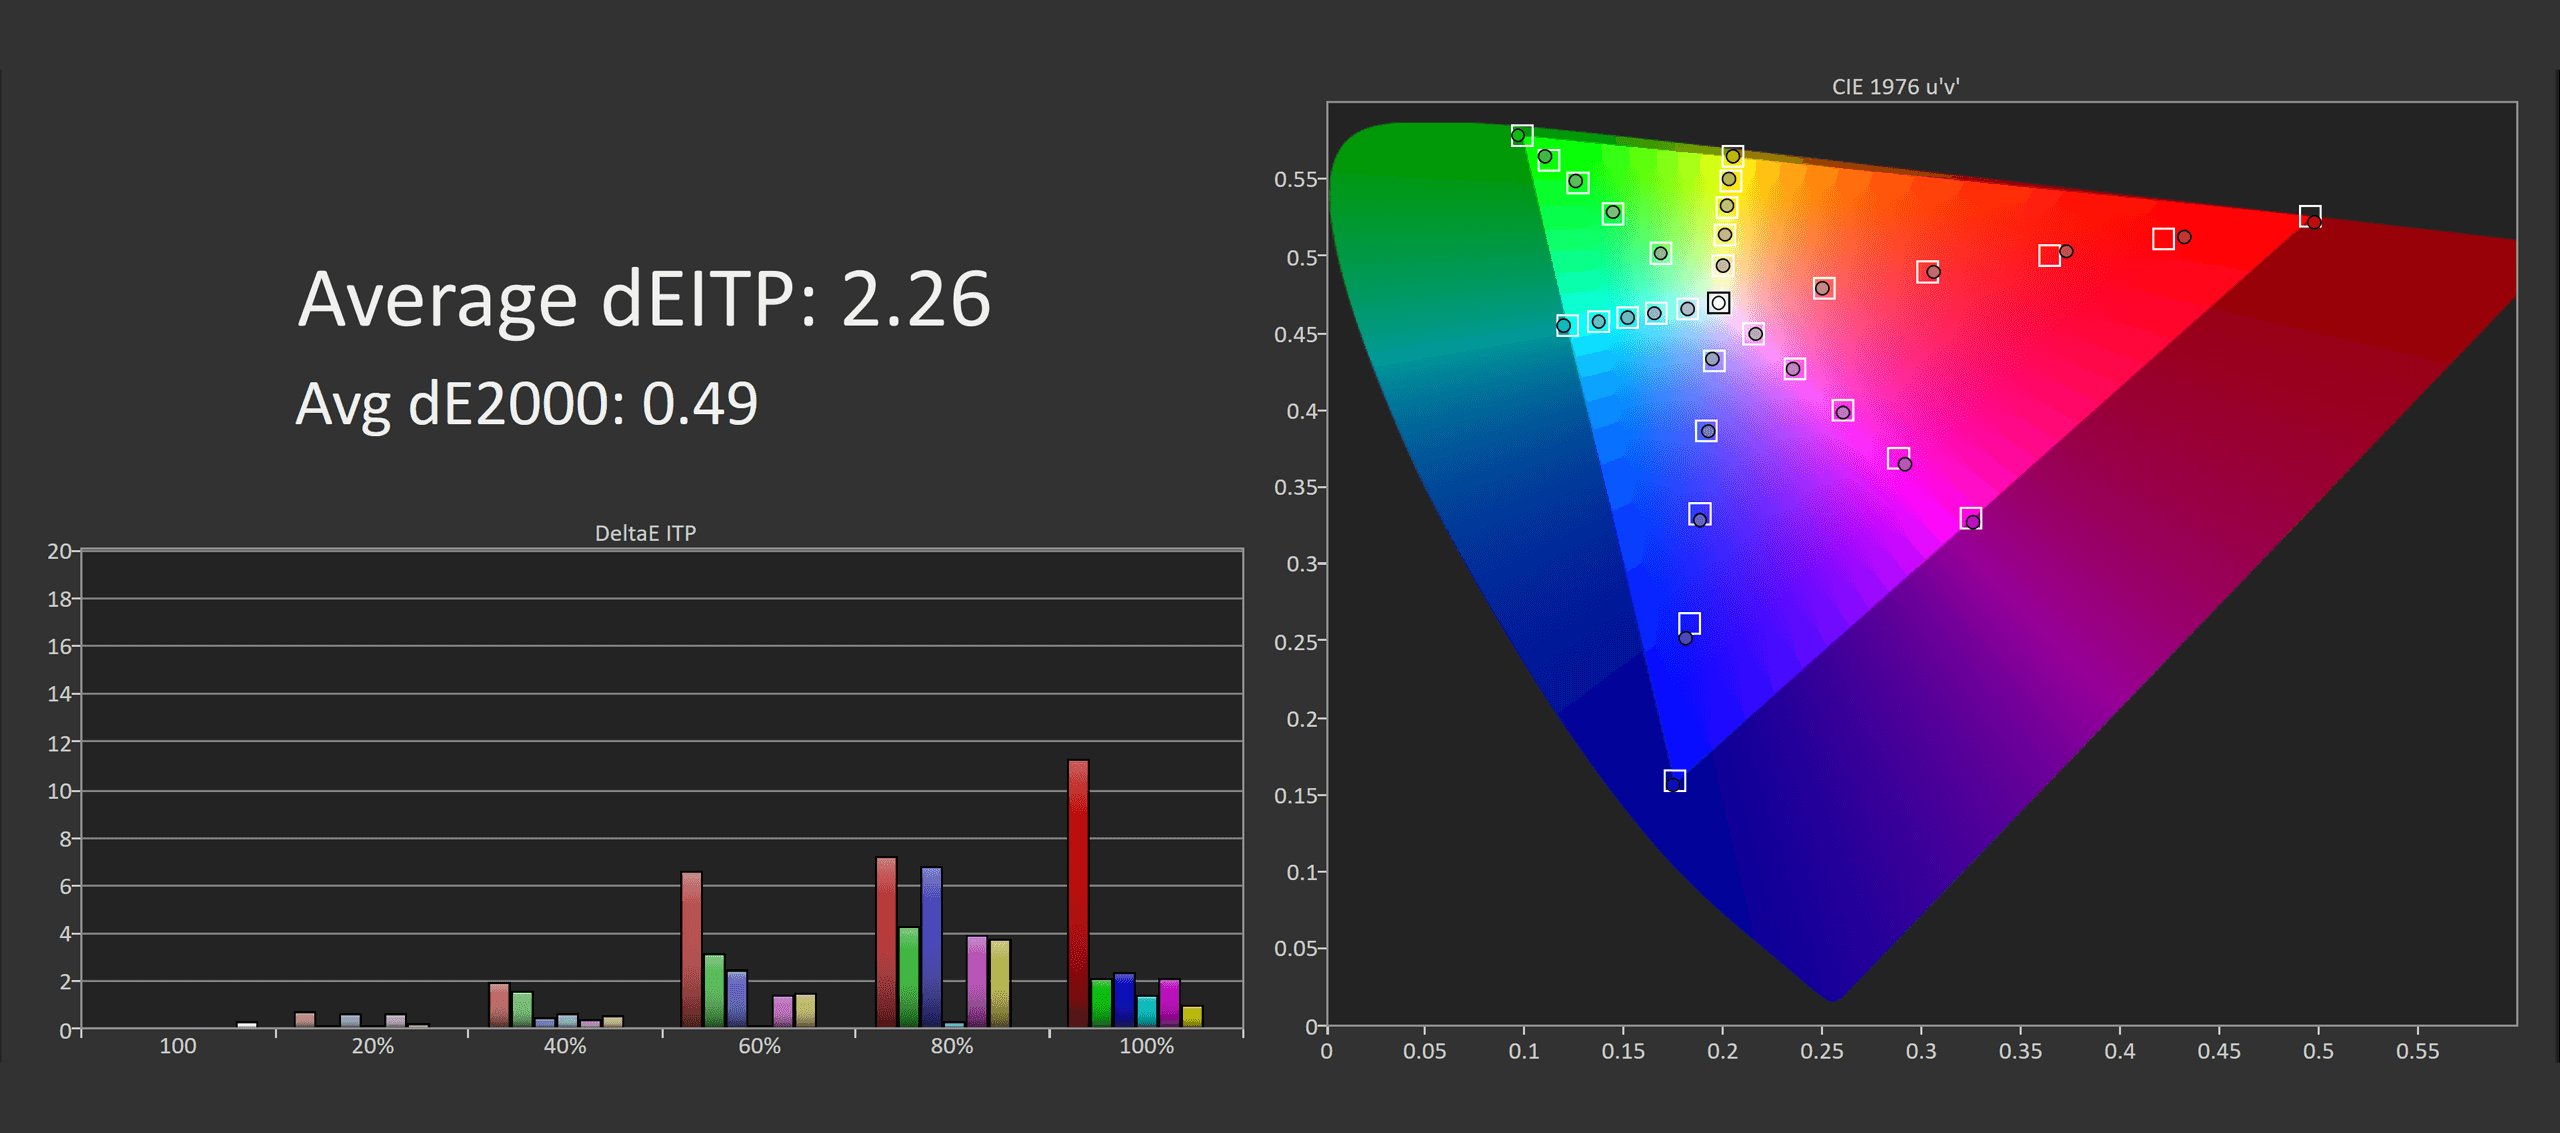
Task: Click the 100% blue target square at the gamut bottom
Action: click(x=1674, y=780)
